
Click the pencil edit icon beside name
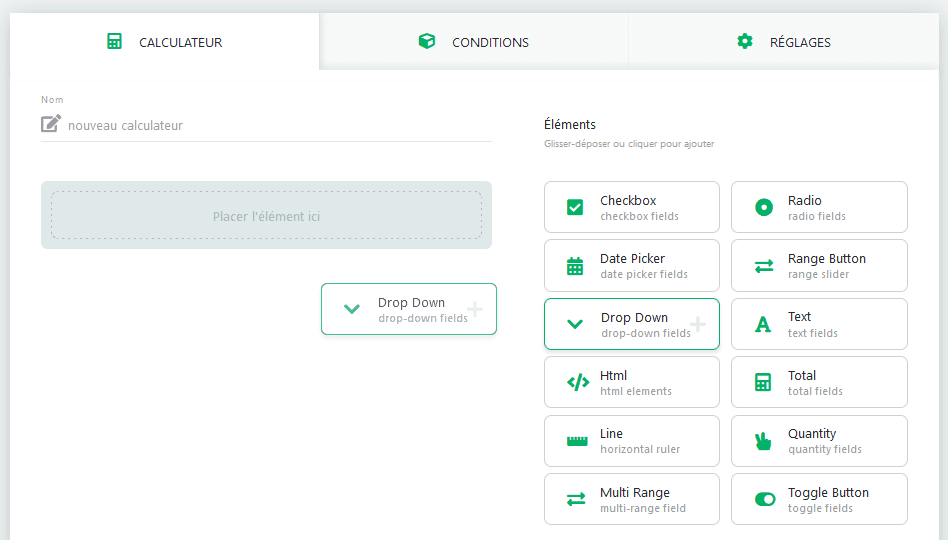(x=50, y=124)
